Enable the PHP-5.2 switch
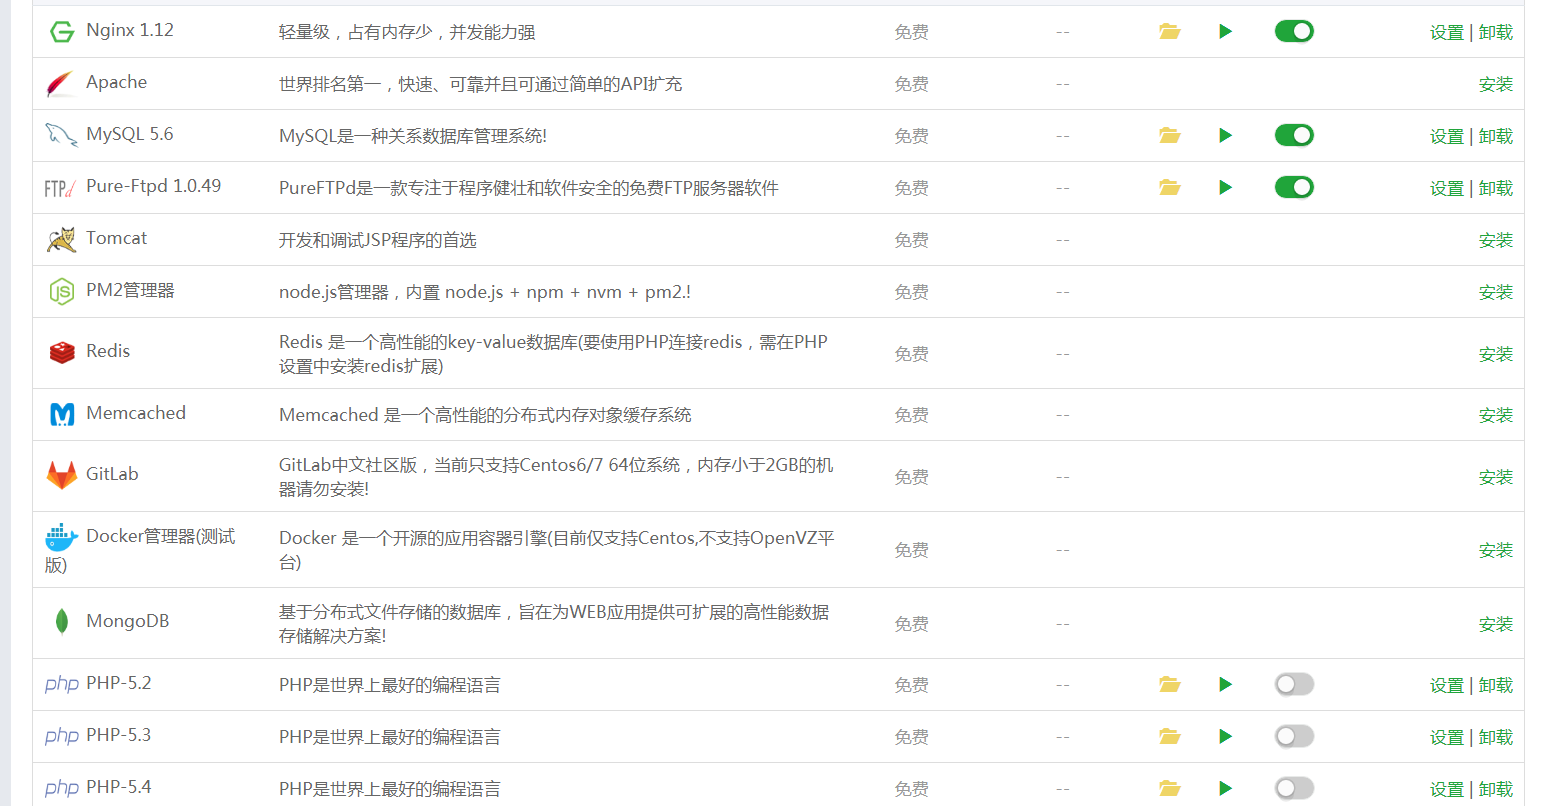This screenshot has height=806, width=1545. (x=1294, y=685)
